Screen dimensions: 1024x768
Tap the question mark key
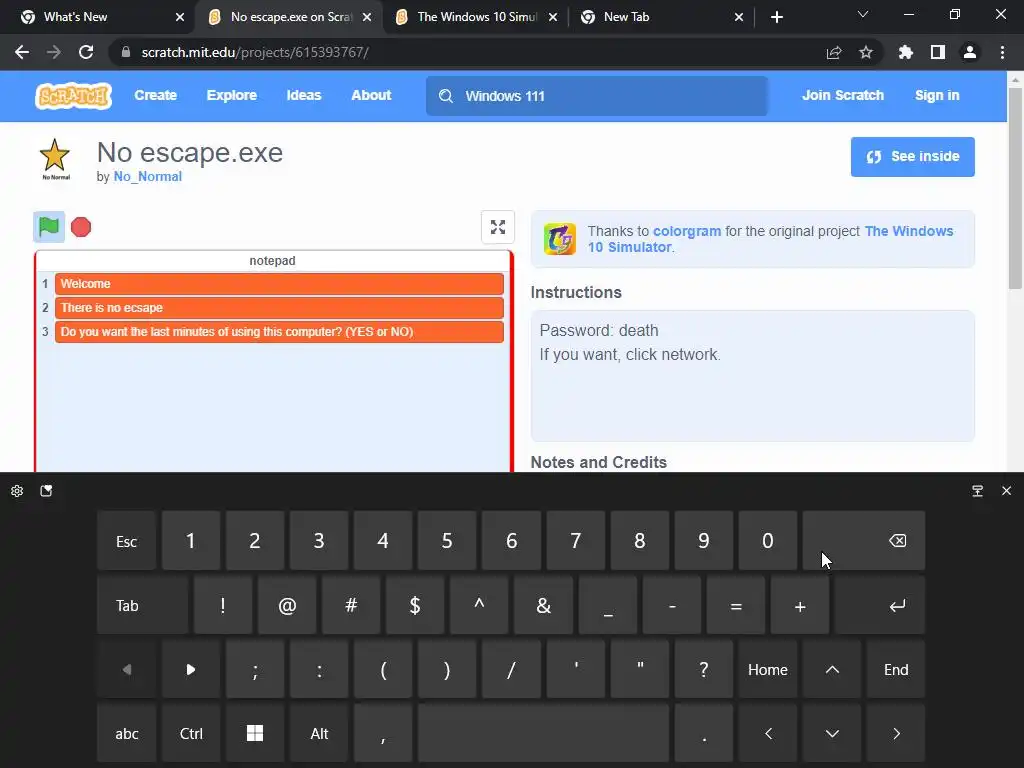[x=703, y=669]
